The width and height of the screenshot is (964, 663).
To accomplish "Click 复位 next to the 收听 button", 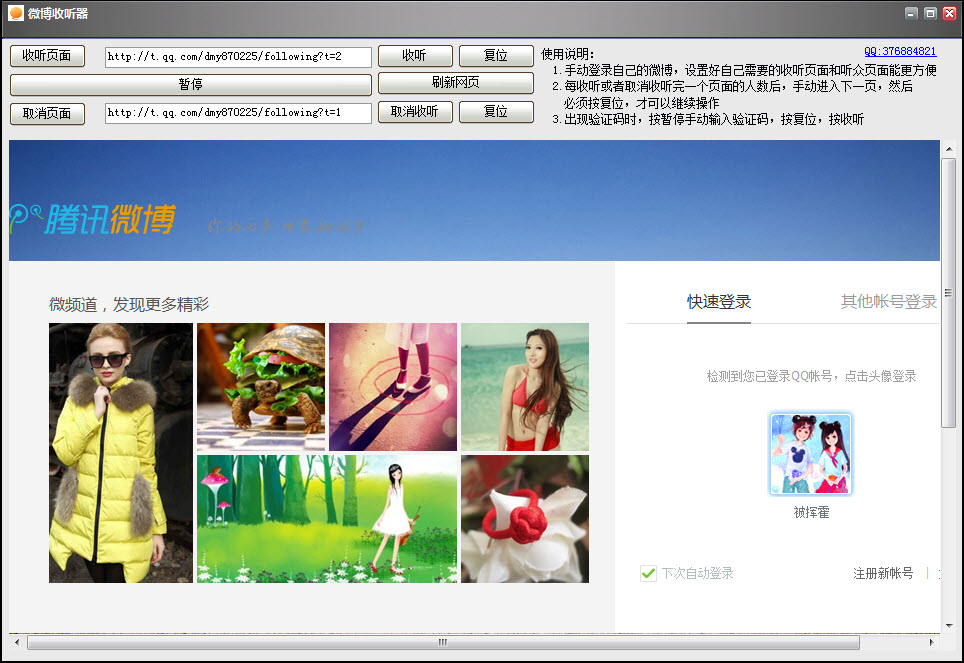I will click(496, 56).
